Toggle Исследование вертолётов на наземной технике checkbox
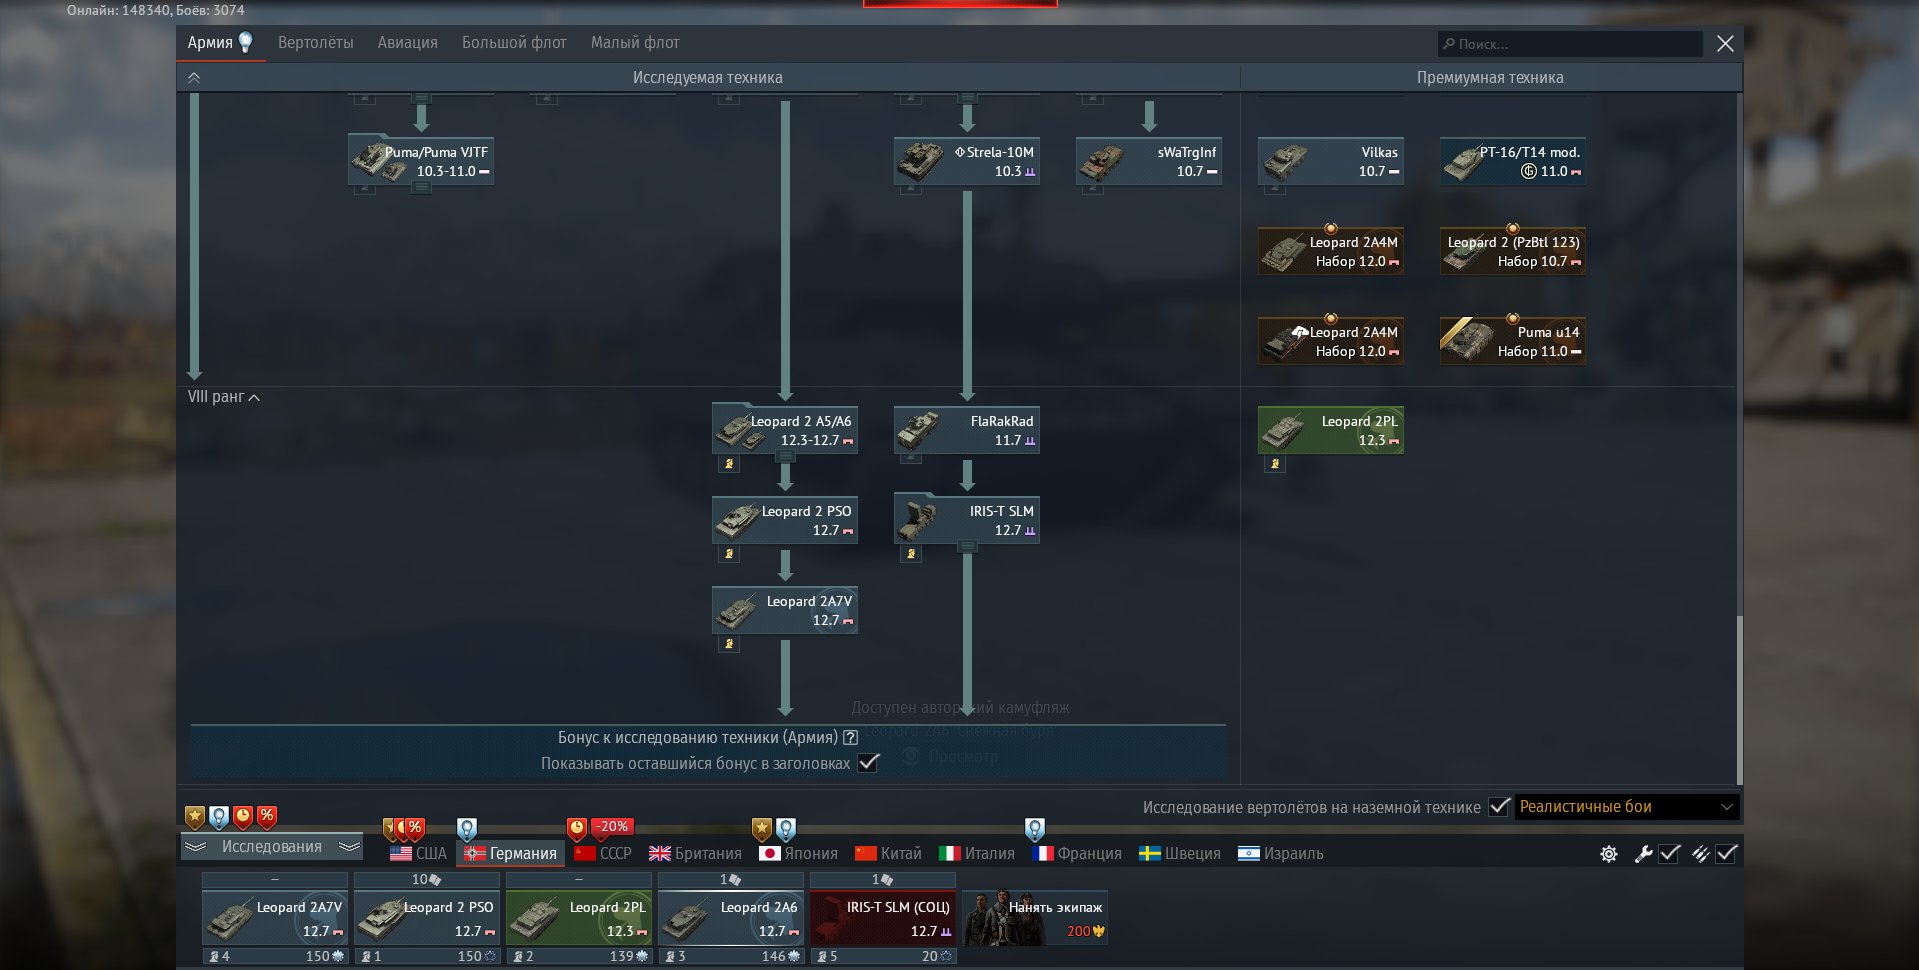Image resolution: width=1919 pixels, height=970 pixels. (1498, 807)
